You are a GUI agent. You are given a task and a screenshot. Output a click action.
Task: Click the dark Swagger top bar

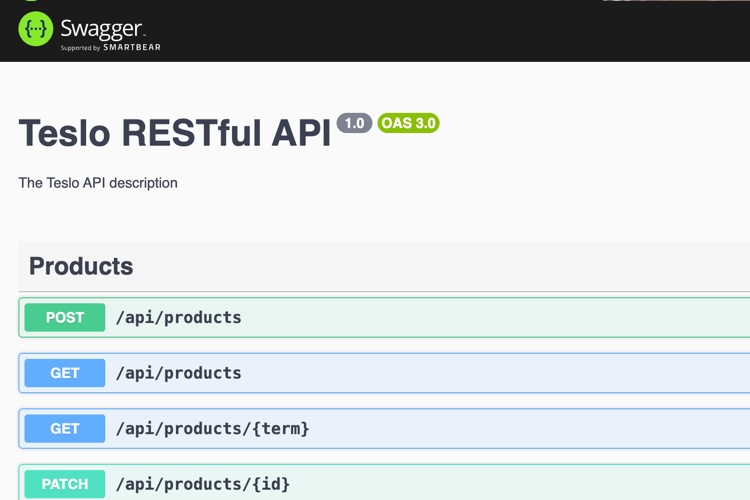click(x=450, y=30)
